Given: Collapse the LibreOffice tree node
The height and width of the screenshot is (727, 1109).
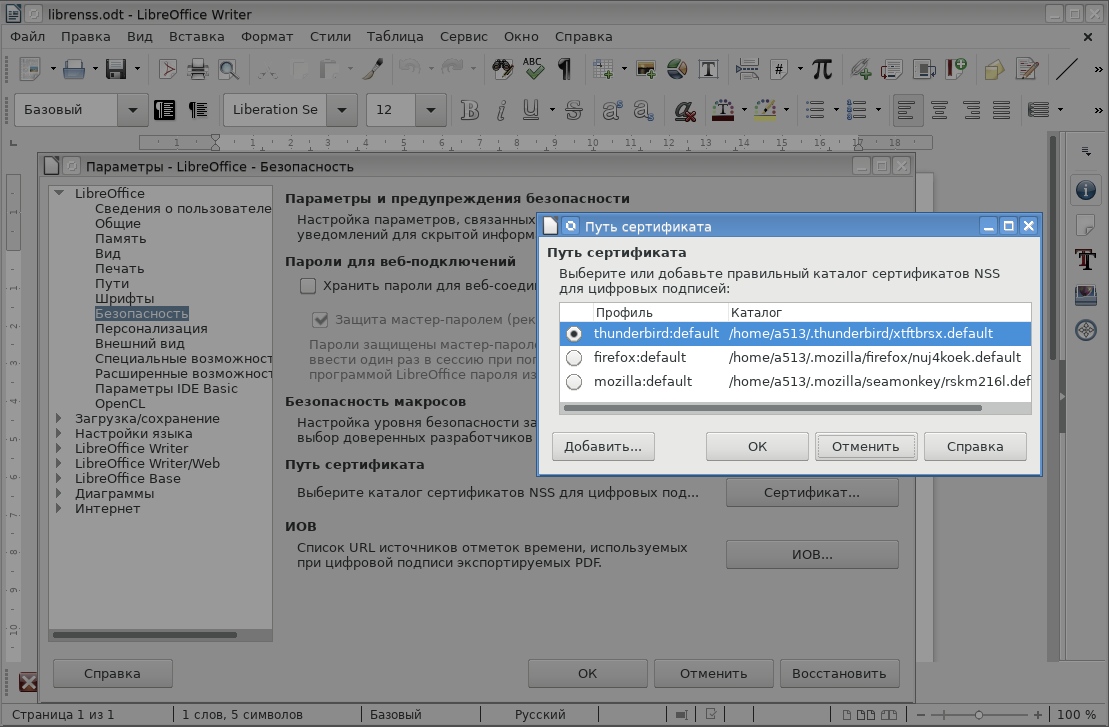Looking at the screenshot, I should tap(59, 193).
